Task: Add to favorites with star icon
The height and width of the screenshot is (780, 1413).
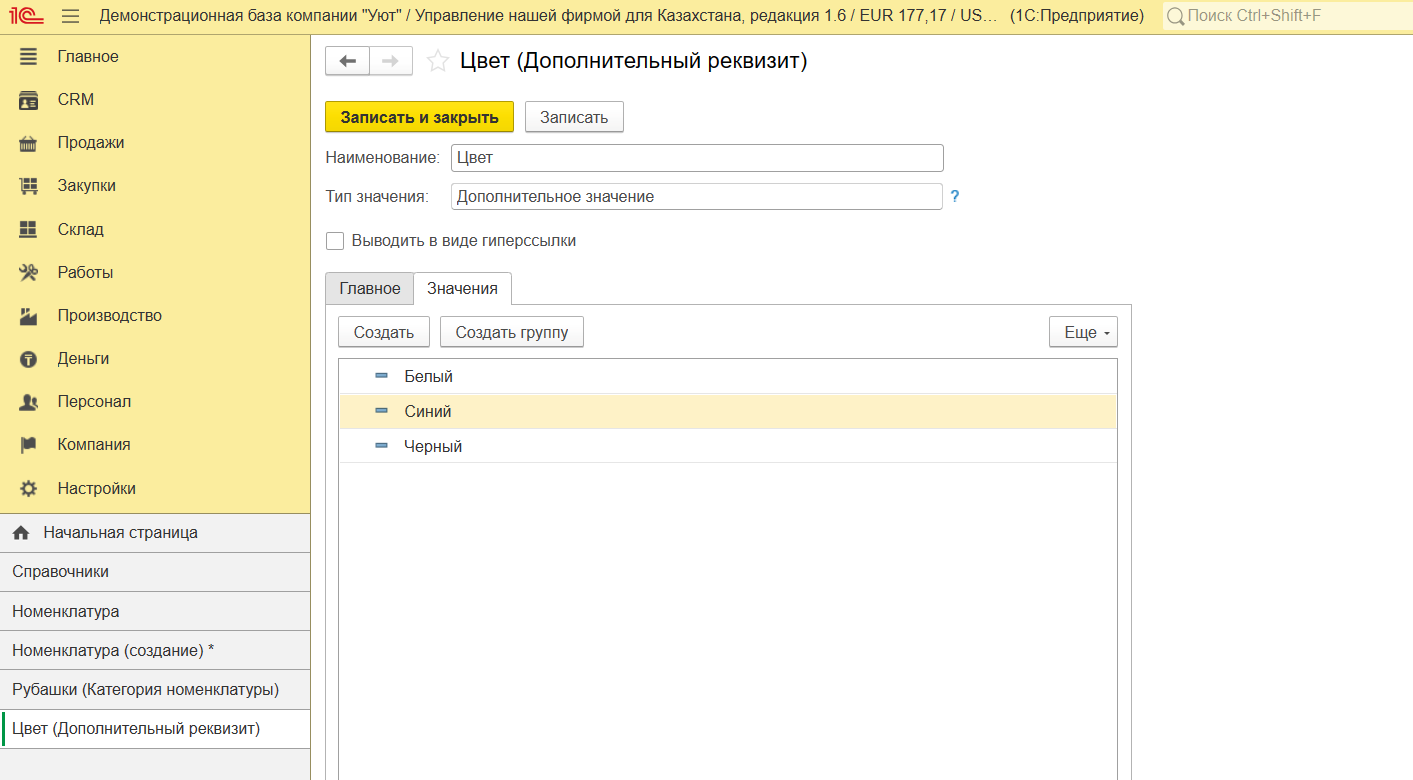Action: click(437, 61)
